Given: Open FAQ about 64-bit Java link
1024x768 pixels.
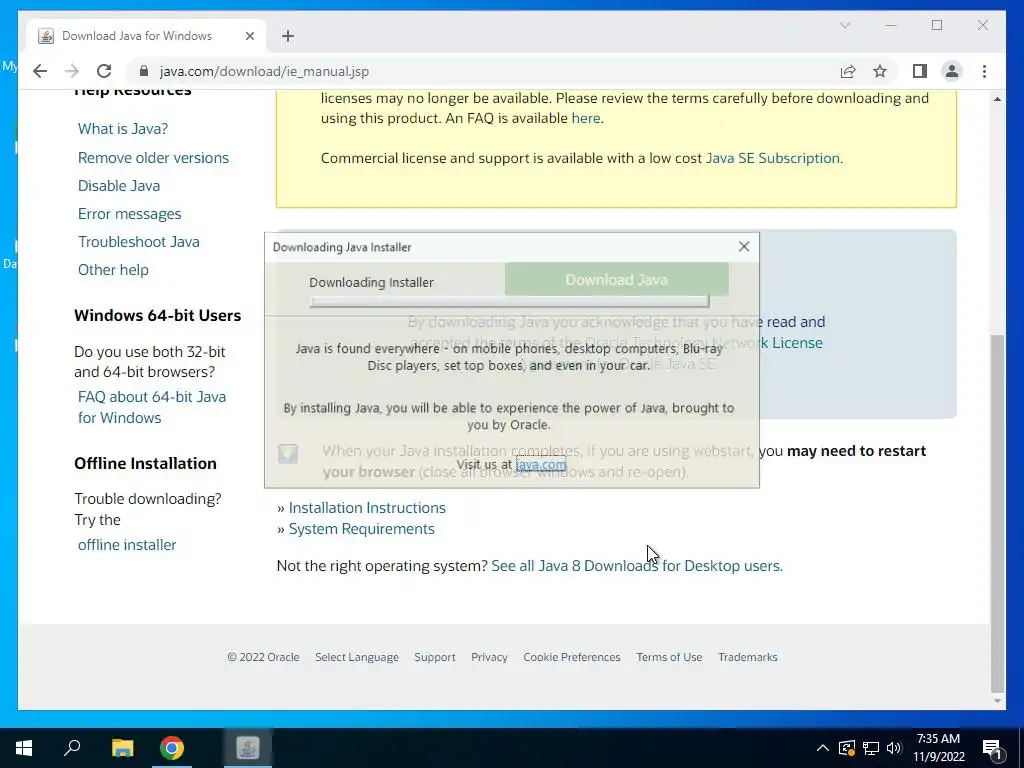Looking at the screenshot, I should coord(152,407).
